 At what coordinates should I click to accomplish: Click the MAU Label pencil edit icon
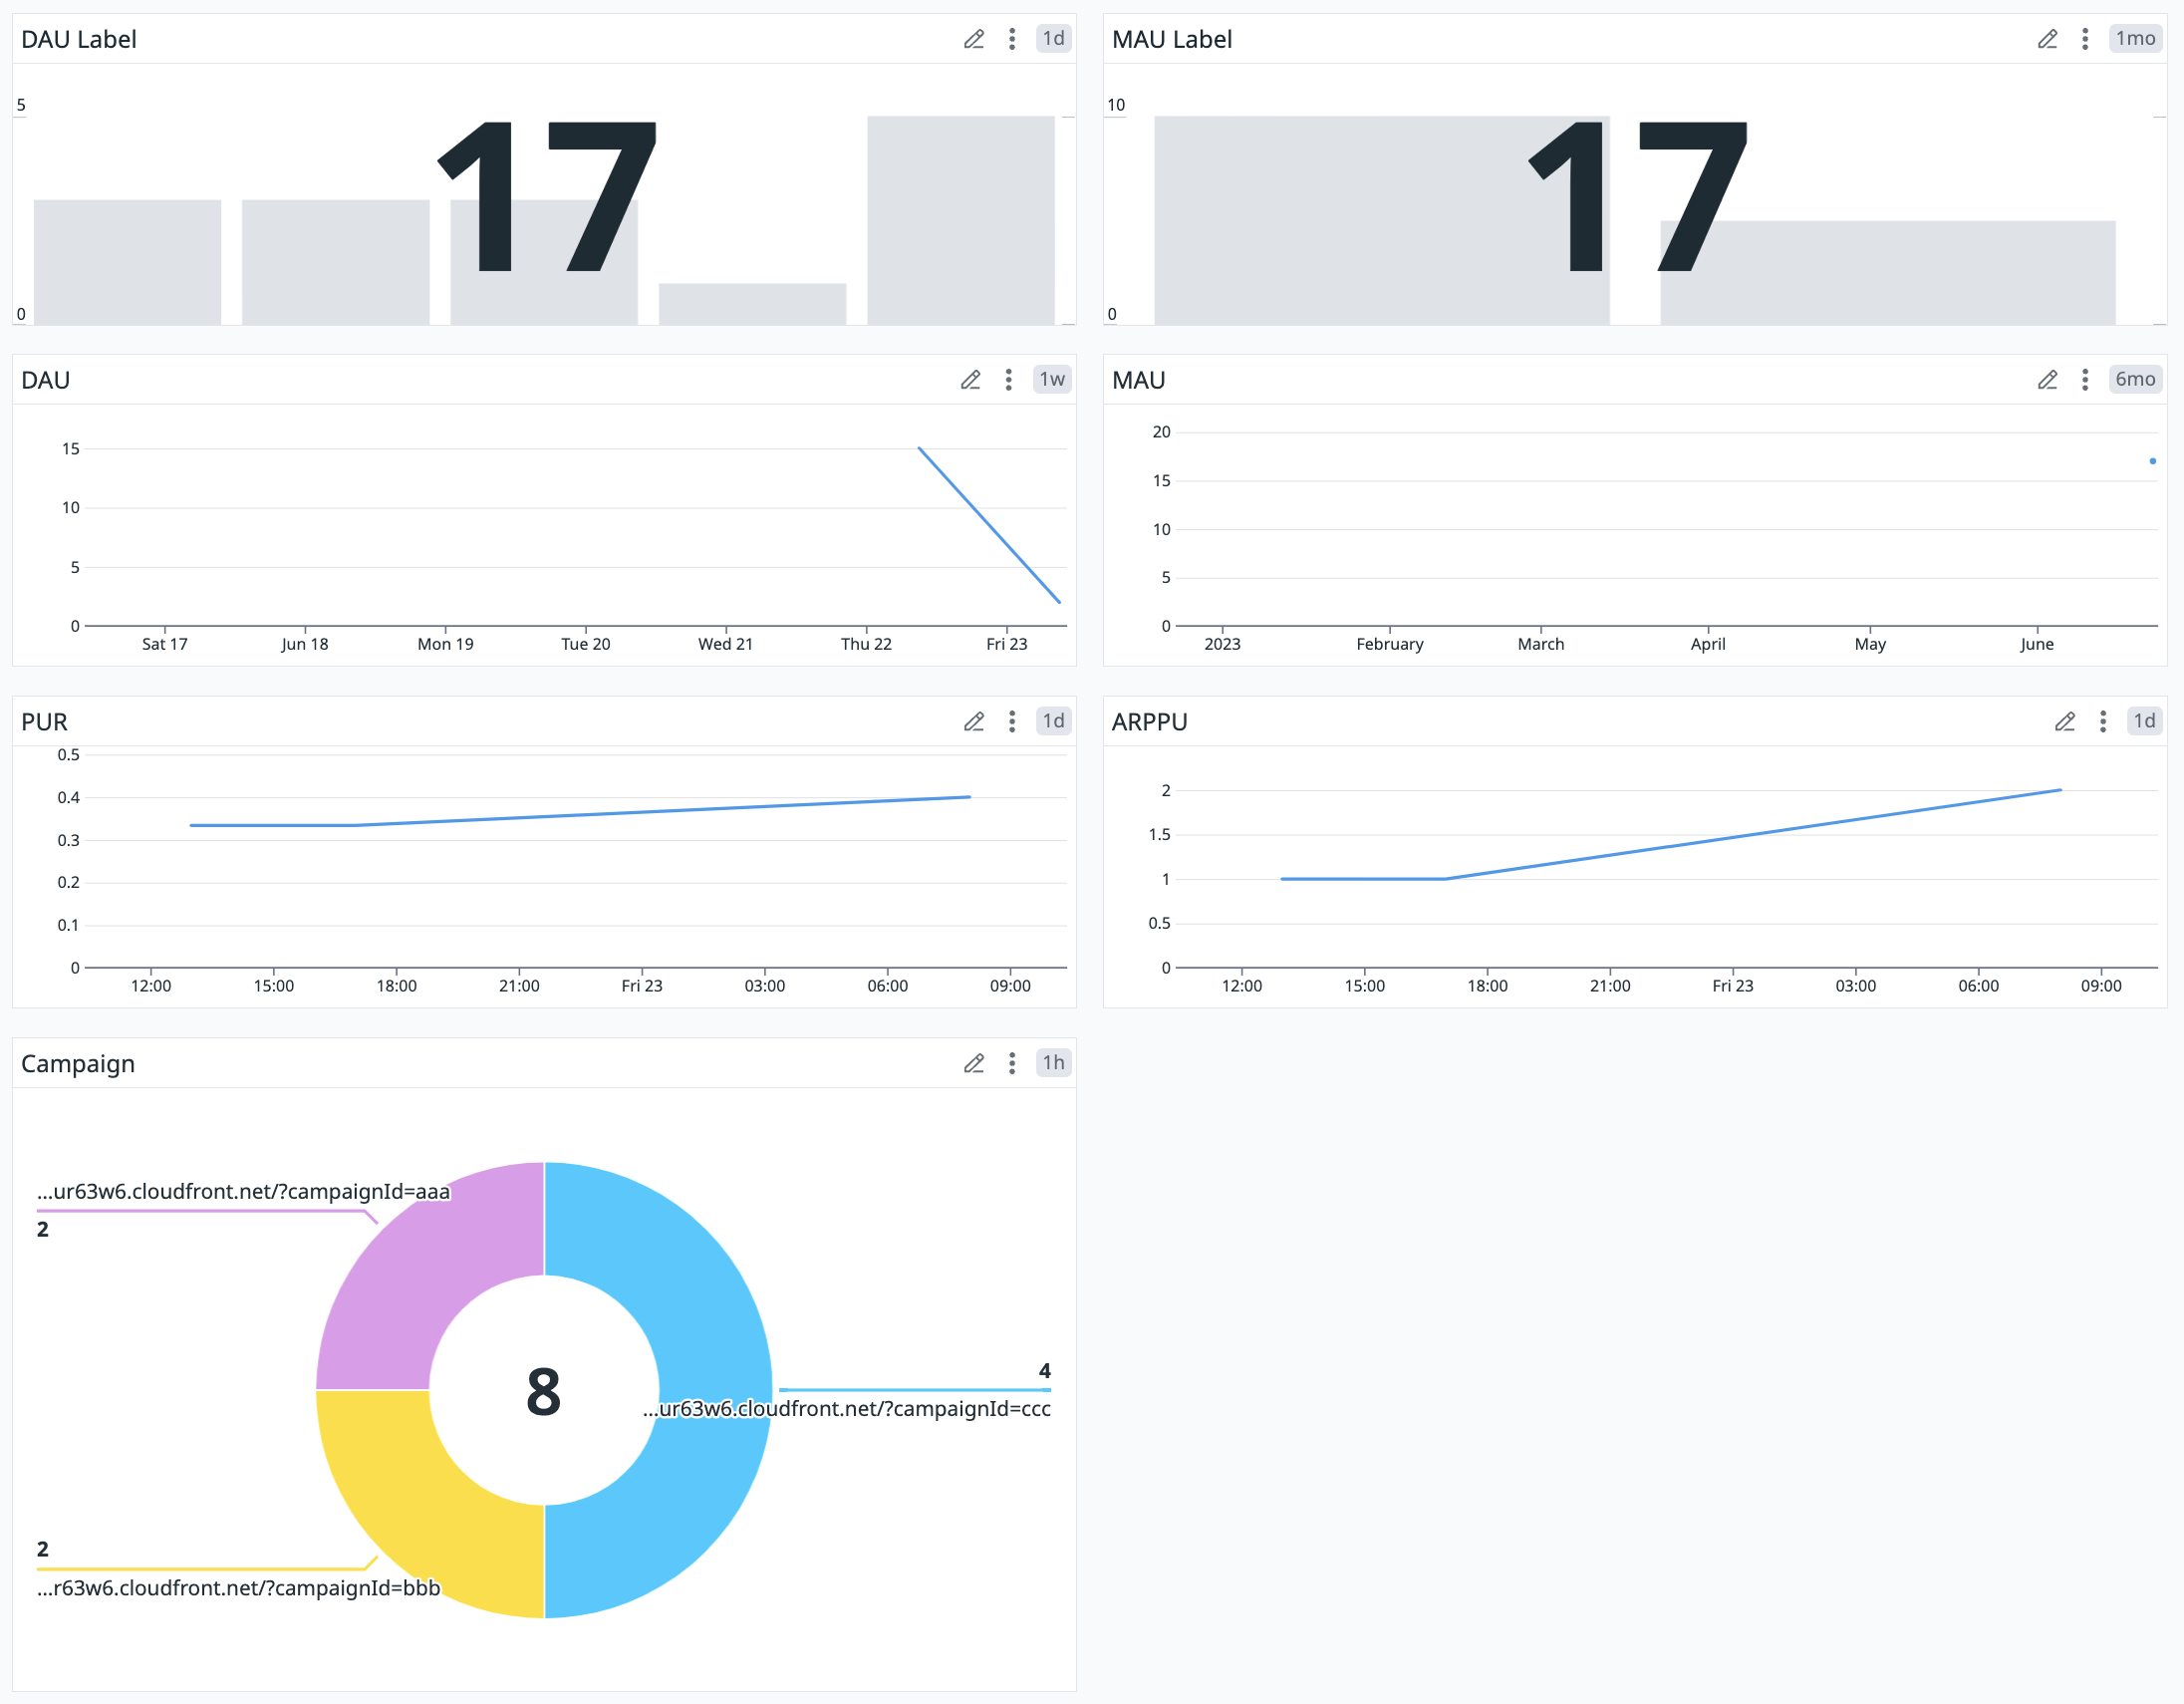[2047, 39]
